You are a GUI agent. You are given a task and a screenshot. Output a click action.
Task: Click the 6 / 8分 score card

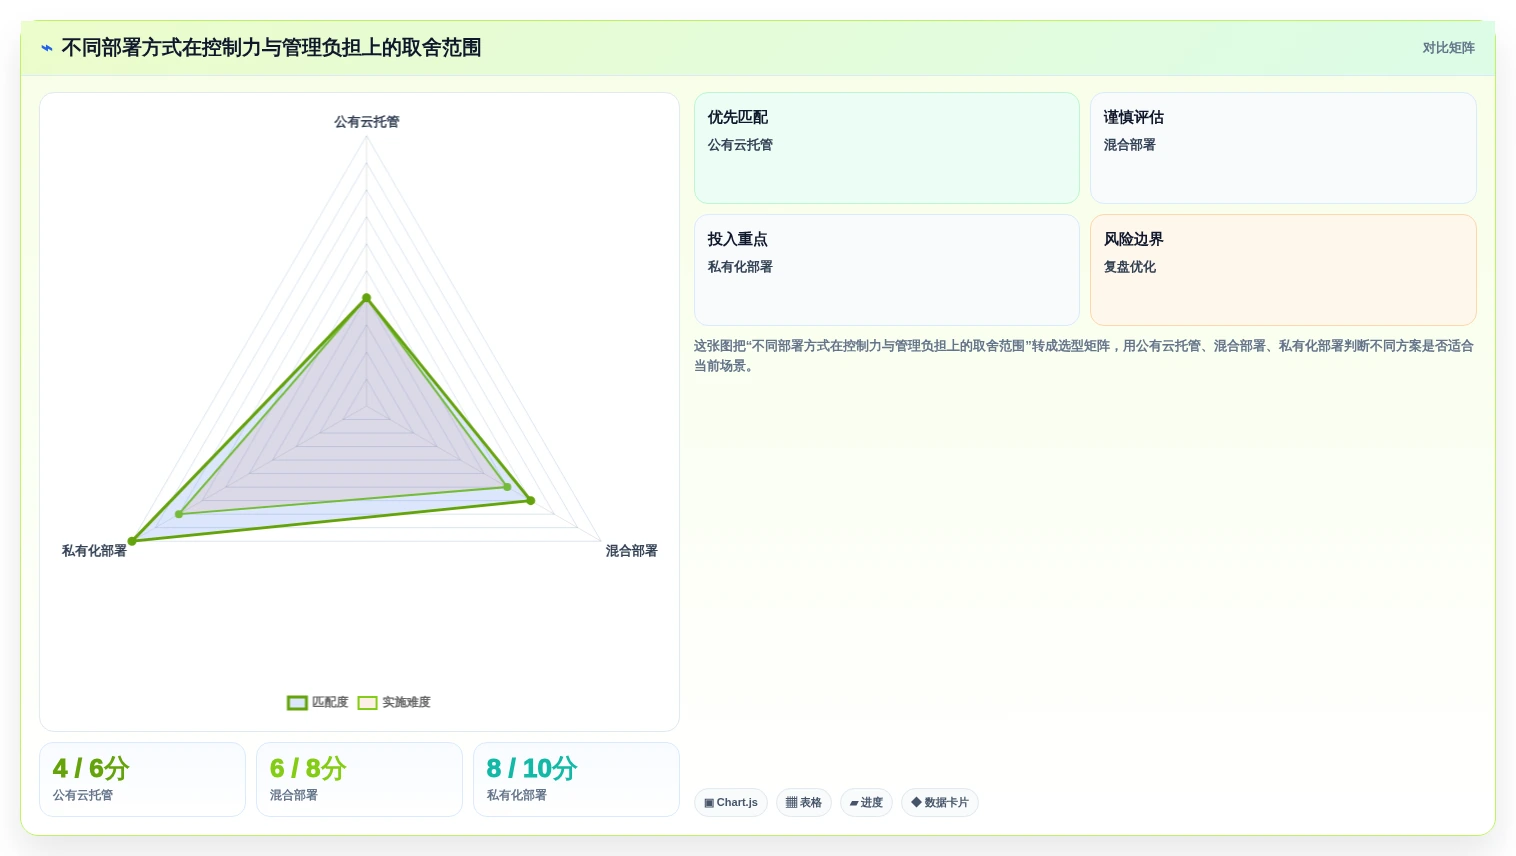pyautogui.click(x=359, y=780)
